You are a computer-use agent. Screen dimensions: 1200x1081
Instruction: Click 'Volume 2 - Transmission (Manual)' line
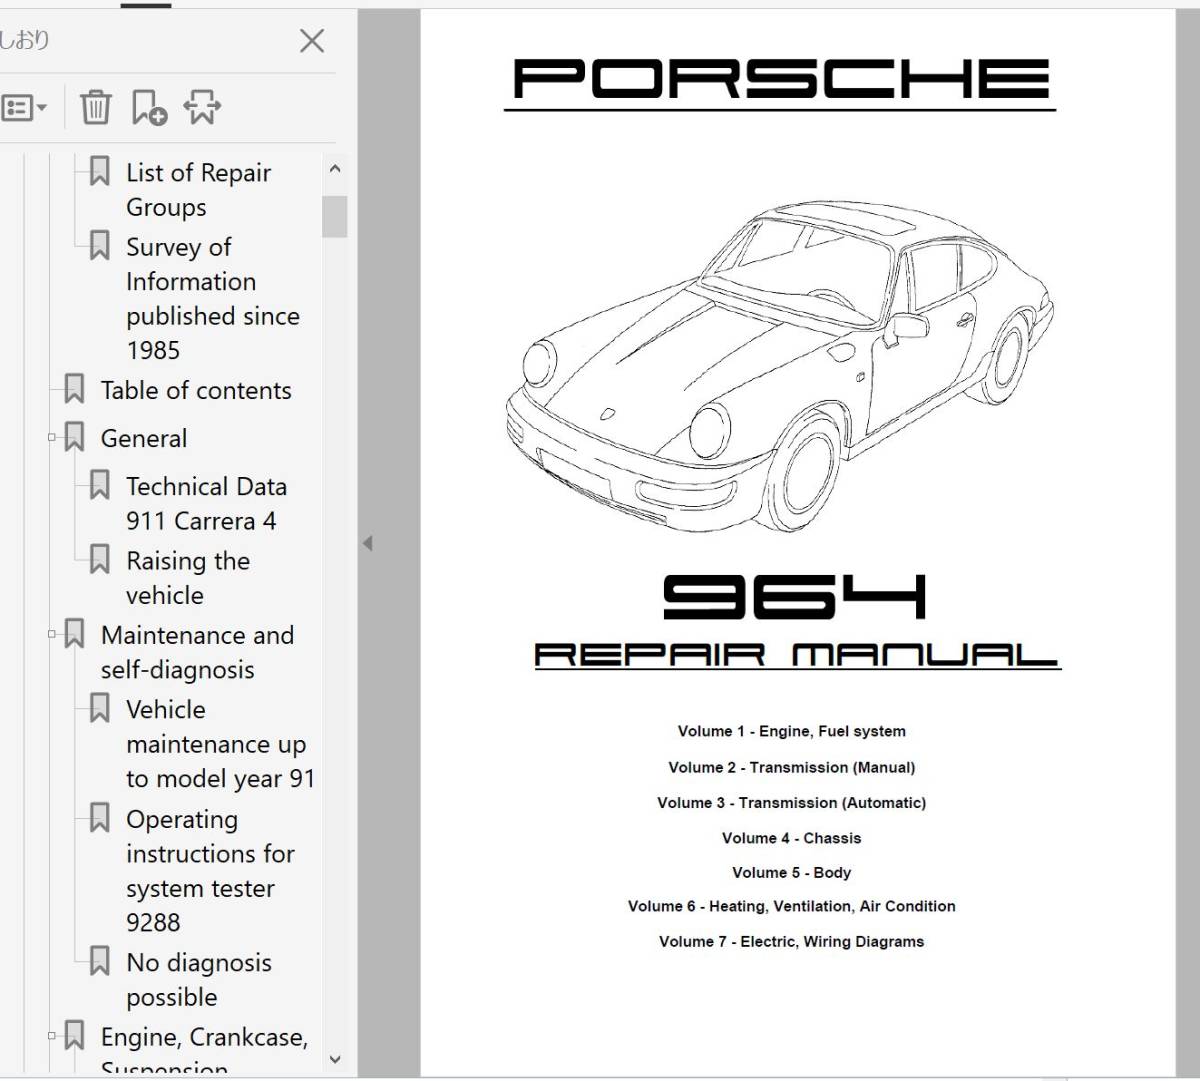[792, 767]
